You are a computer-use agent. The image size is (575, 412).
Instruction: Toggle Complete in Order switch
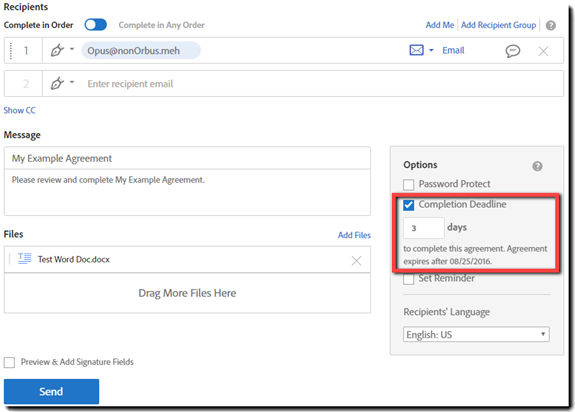95,25
